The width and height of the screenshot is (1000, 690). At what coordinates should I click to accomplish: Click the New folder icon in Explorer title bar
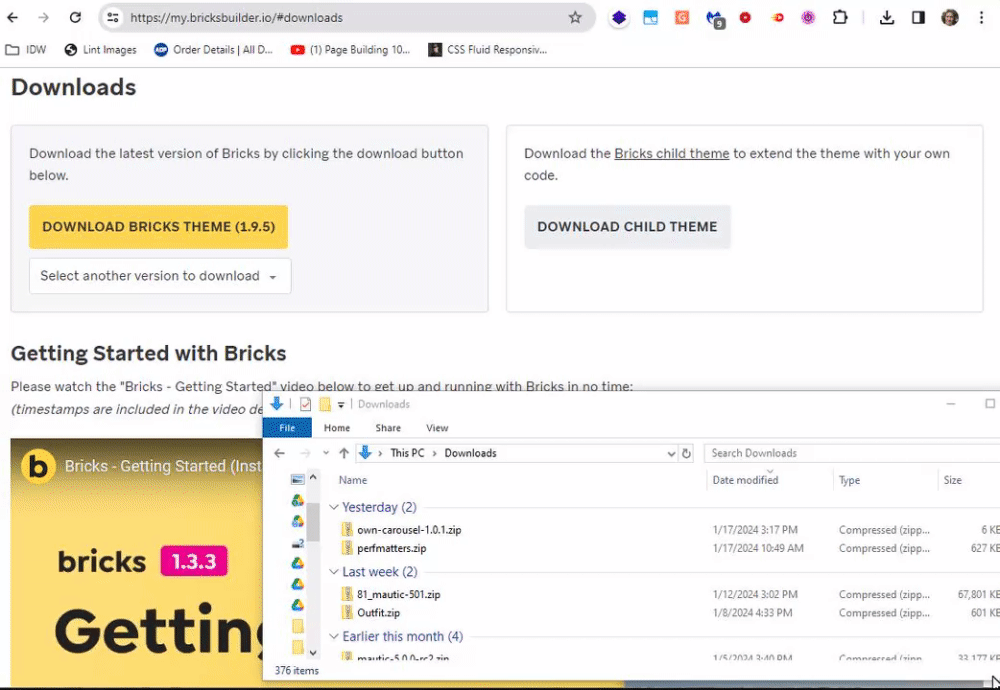pos(325,404)
